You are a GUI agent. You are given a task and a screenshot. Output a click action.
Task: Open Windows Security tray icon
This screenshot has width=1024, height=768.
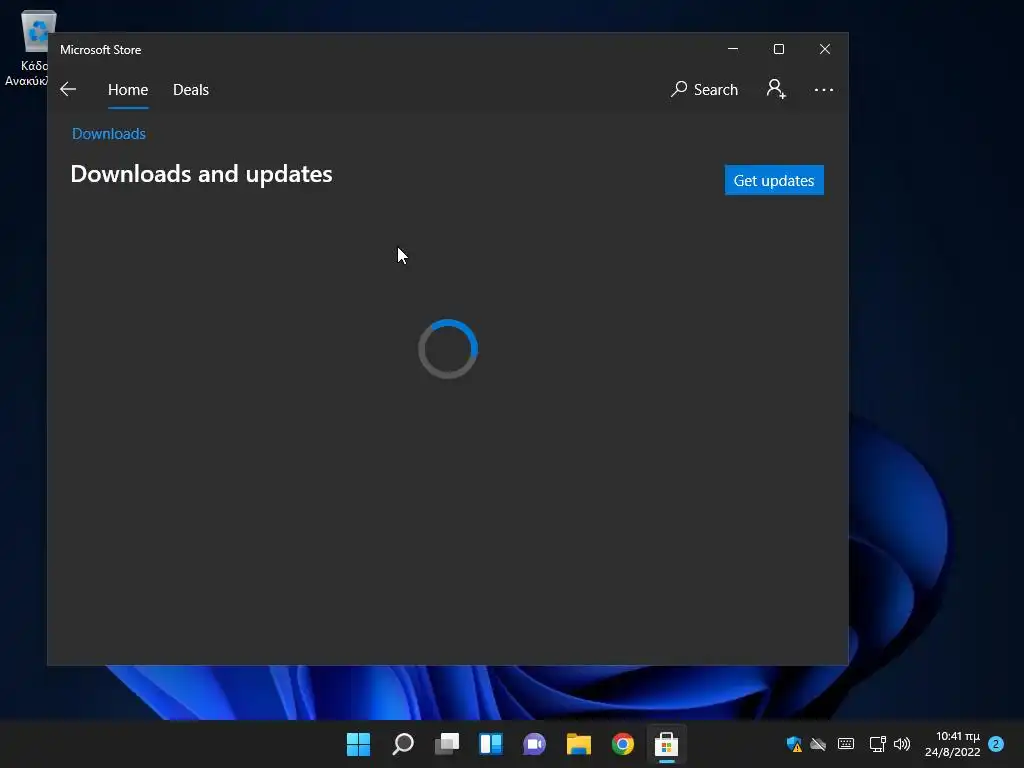794,744
